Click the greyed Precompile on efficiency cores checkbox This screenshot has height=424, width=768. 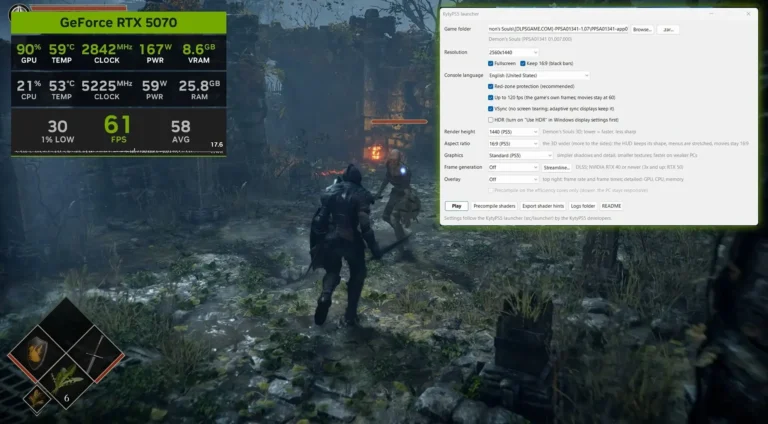490,190
